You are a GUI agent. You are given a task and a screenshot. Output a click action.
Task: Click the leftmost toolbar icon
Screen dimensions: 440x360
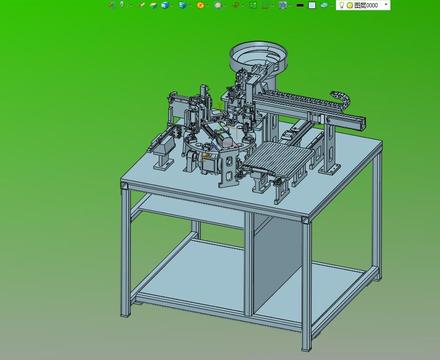pos(112,5)
